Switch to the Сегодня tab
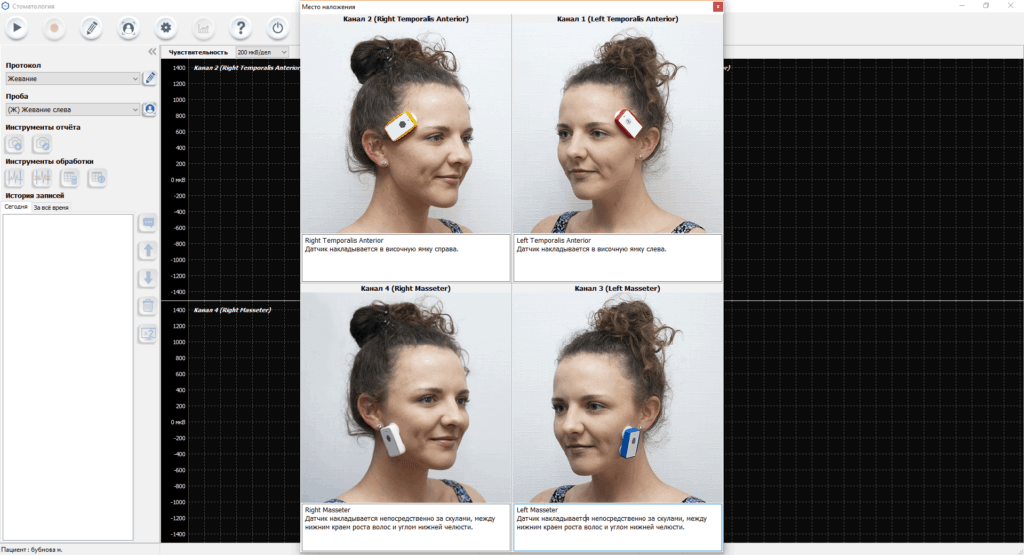 click(x=16, y=207)
